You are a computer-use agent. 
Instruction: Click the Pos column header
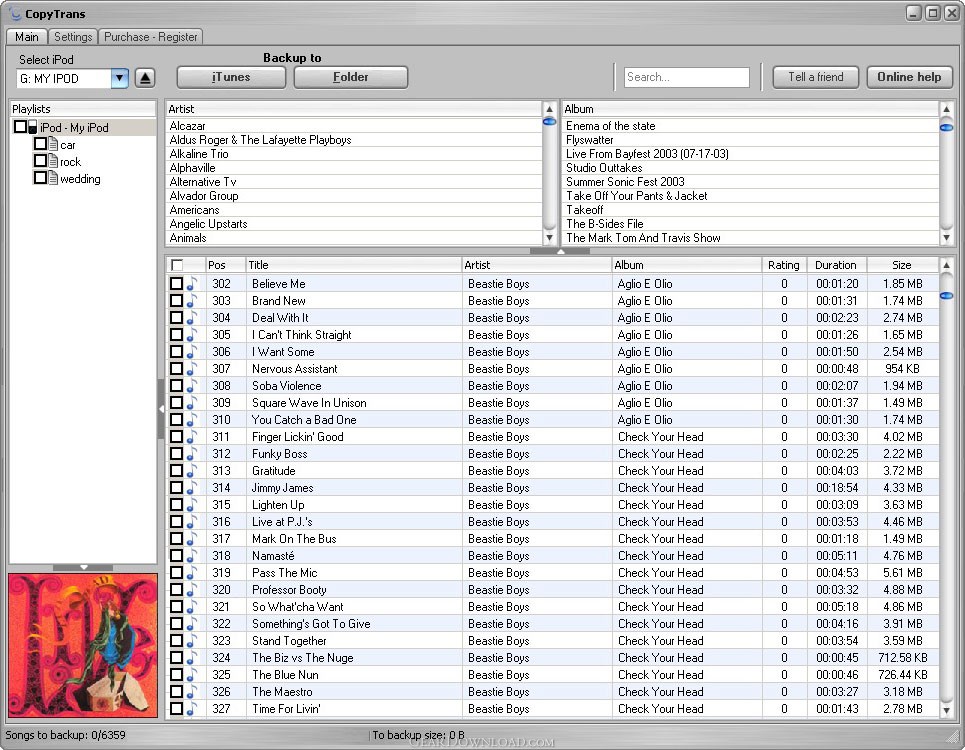point(225,265)
